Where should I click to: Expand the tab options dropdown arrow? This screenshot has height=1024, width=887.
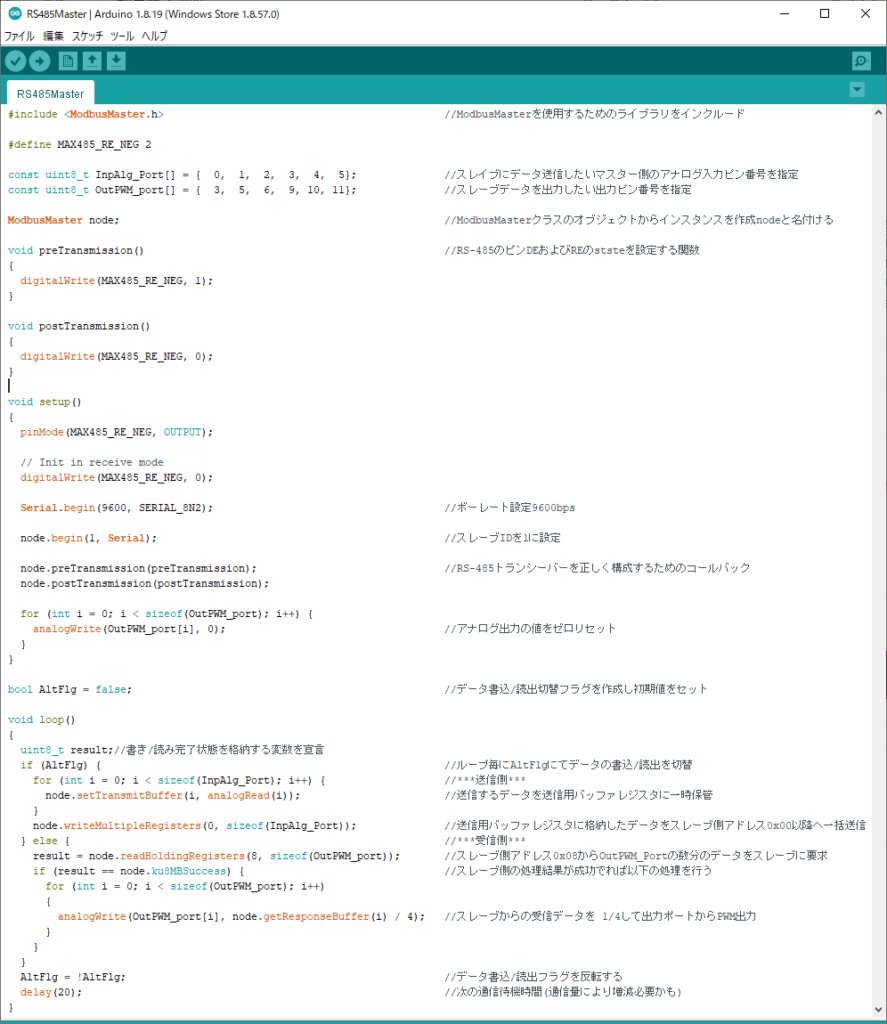pyautogui.click(x=856, y=90)
